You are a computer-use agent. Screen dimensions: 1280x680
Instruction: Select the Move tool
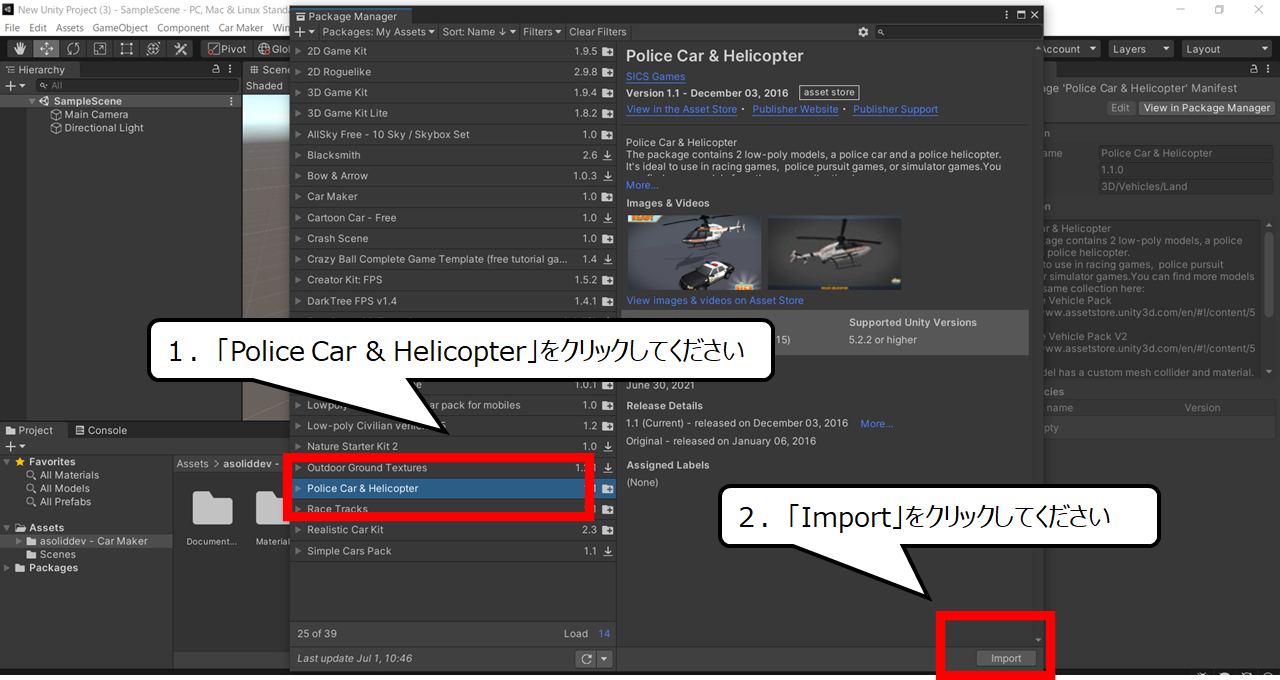coord(46,49)
